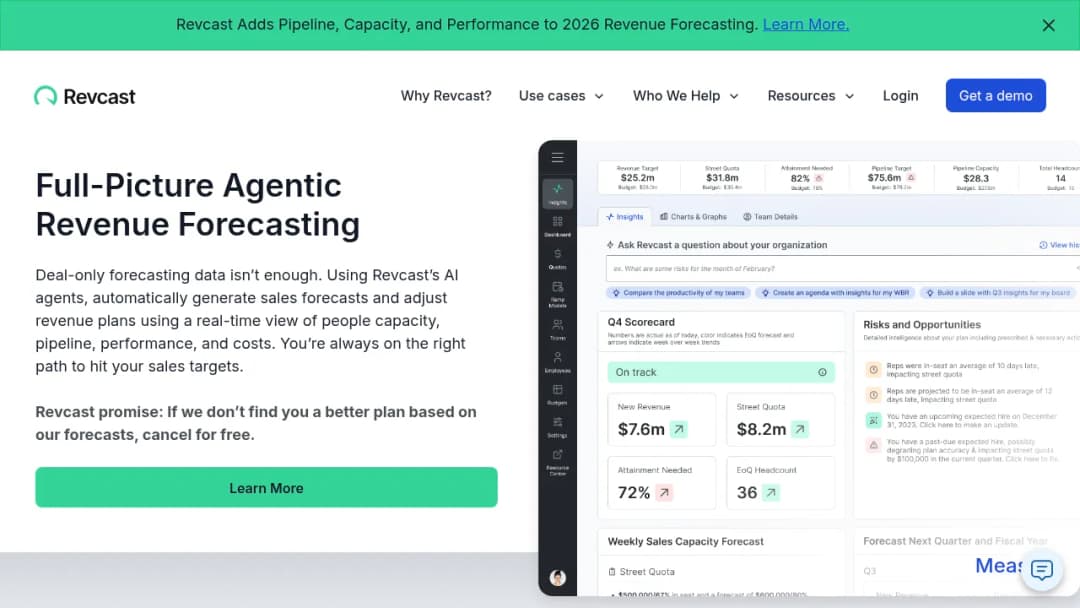Open Resource Center in the sidebar
1080x608 pixels.
pos(557,462)
